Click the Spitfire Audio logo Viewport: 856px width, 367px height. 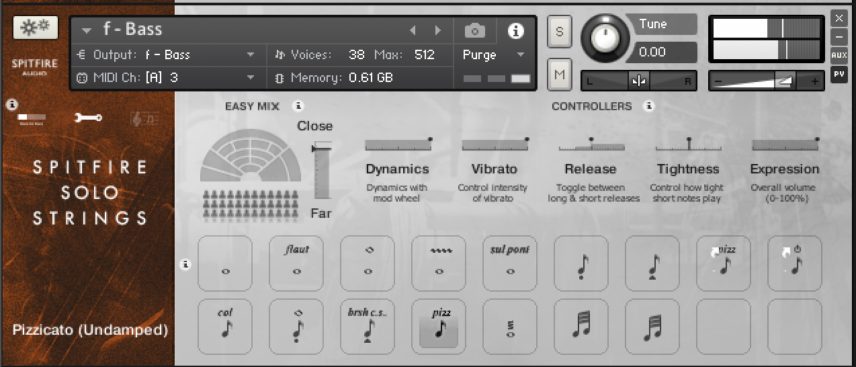34,67
